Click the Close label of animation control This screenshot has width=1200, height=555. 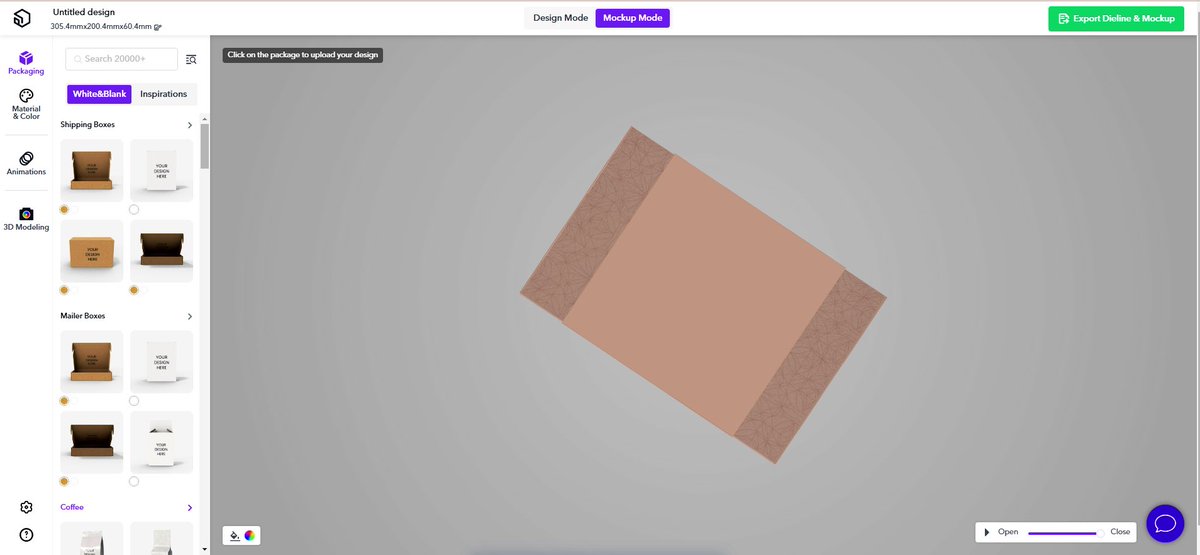[1120, 532]
